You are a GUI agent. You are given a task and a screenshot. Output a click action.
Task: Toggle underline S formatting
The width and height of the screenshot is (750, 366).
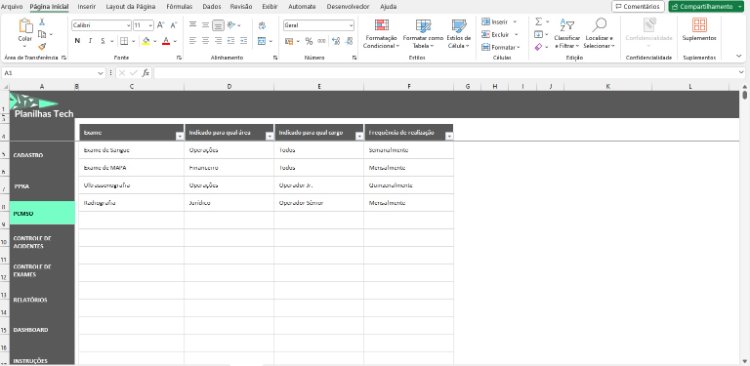click(103, 41)
